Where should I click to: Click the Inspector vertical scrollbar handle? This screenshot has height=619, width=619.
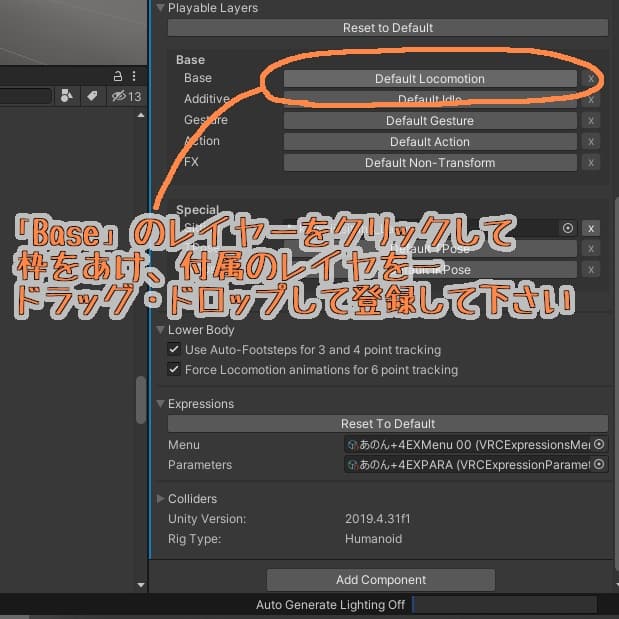tap(141, 400)
